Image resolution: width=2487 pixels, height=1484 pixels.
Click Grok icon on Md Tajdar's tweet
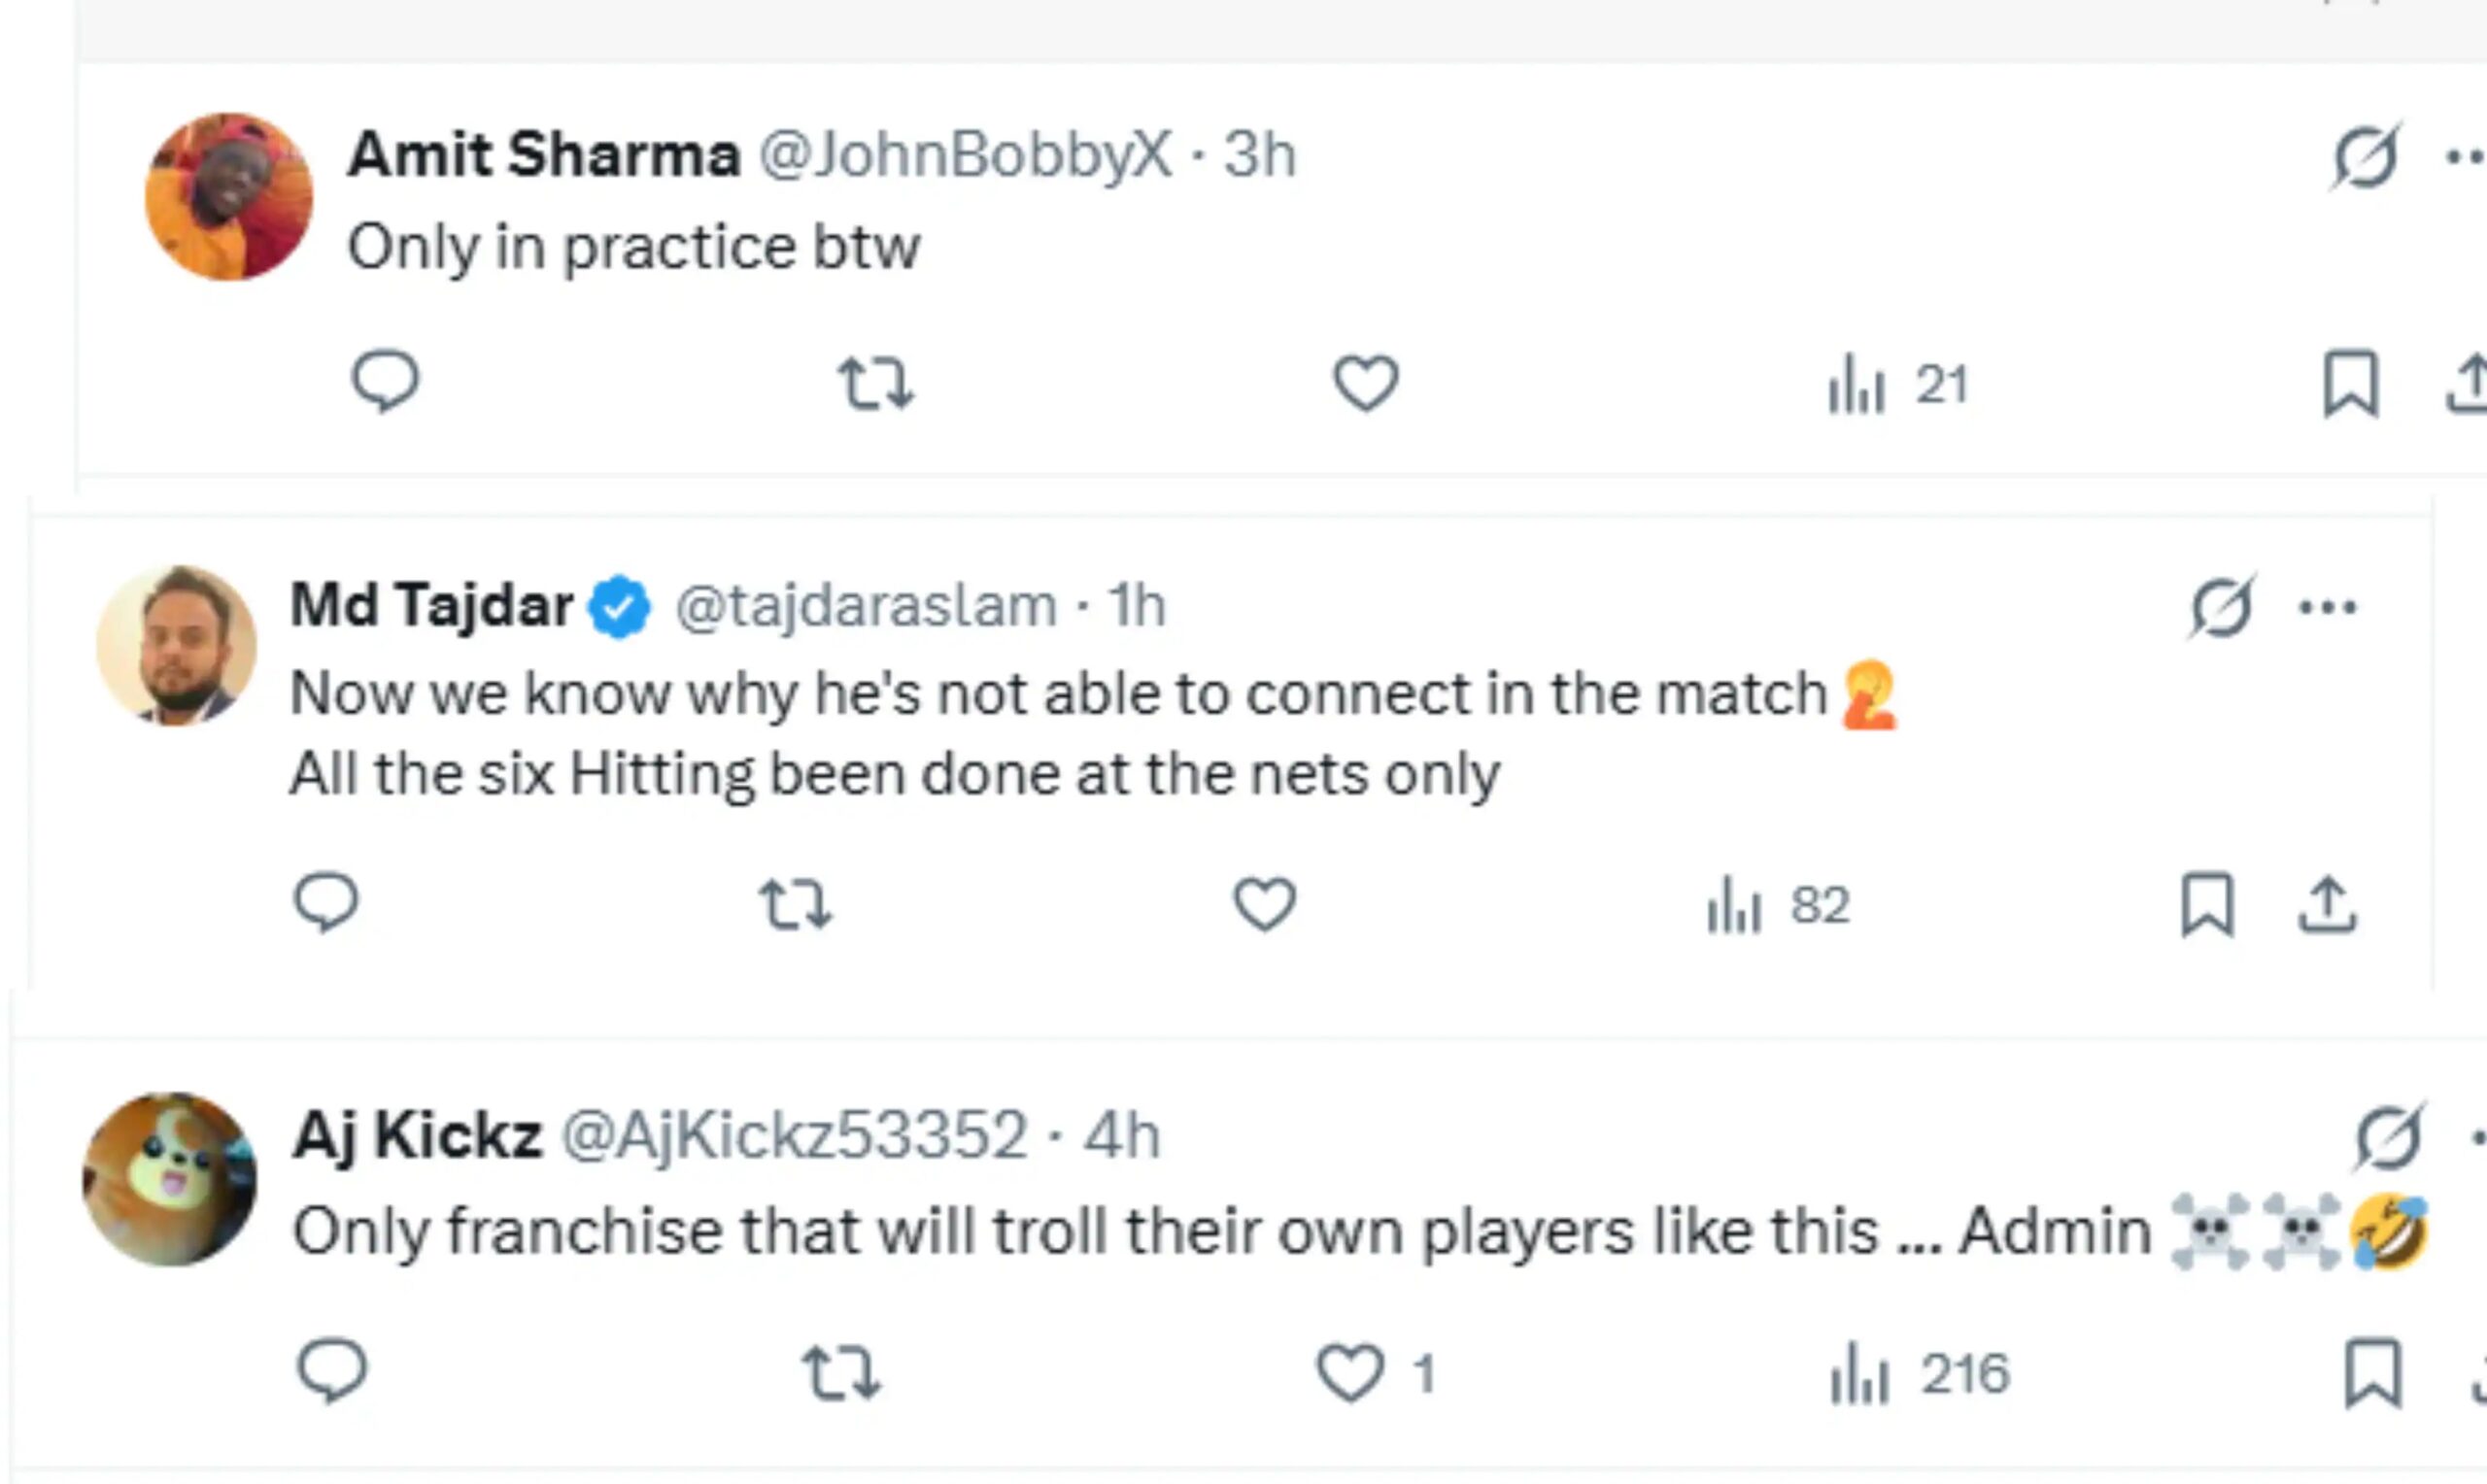(2221, 607)
